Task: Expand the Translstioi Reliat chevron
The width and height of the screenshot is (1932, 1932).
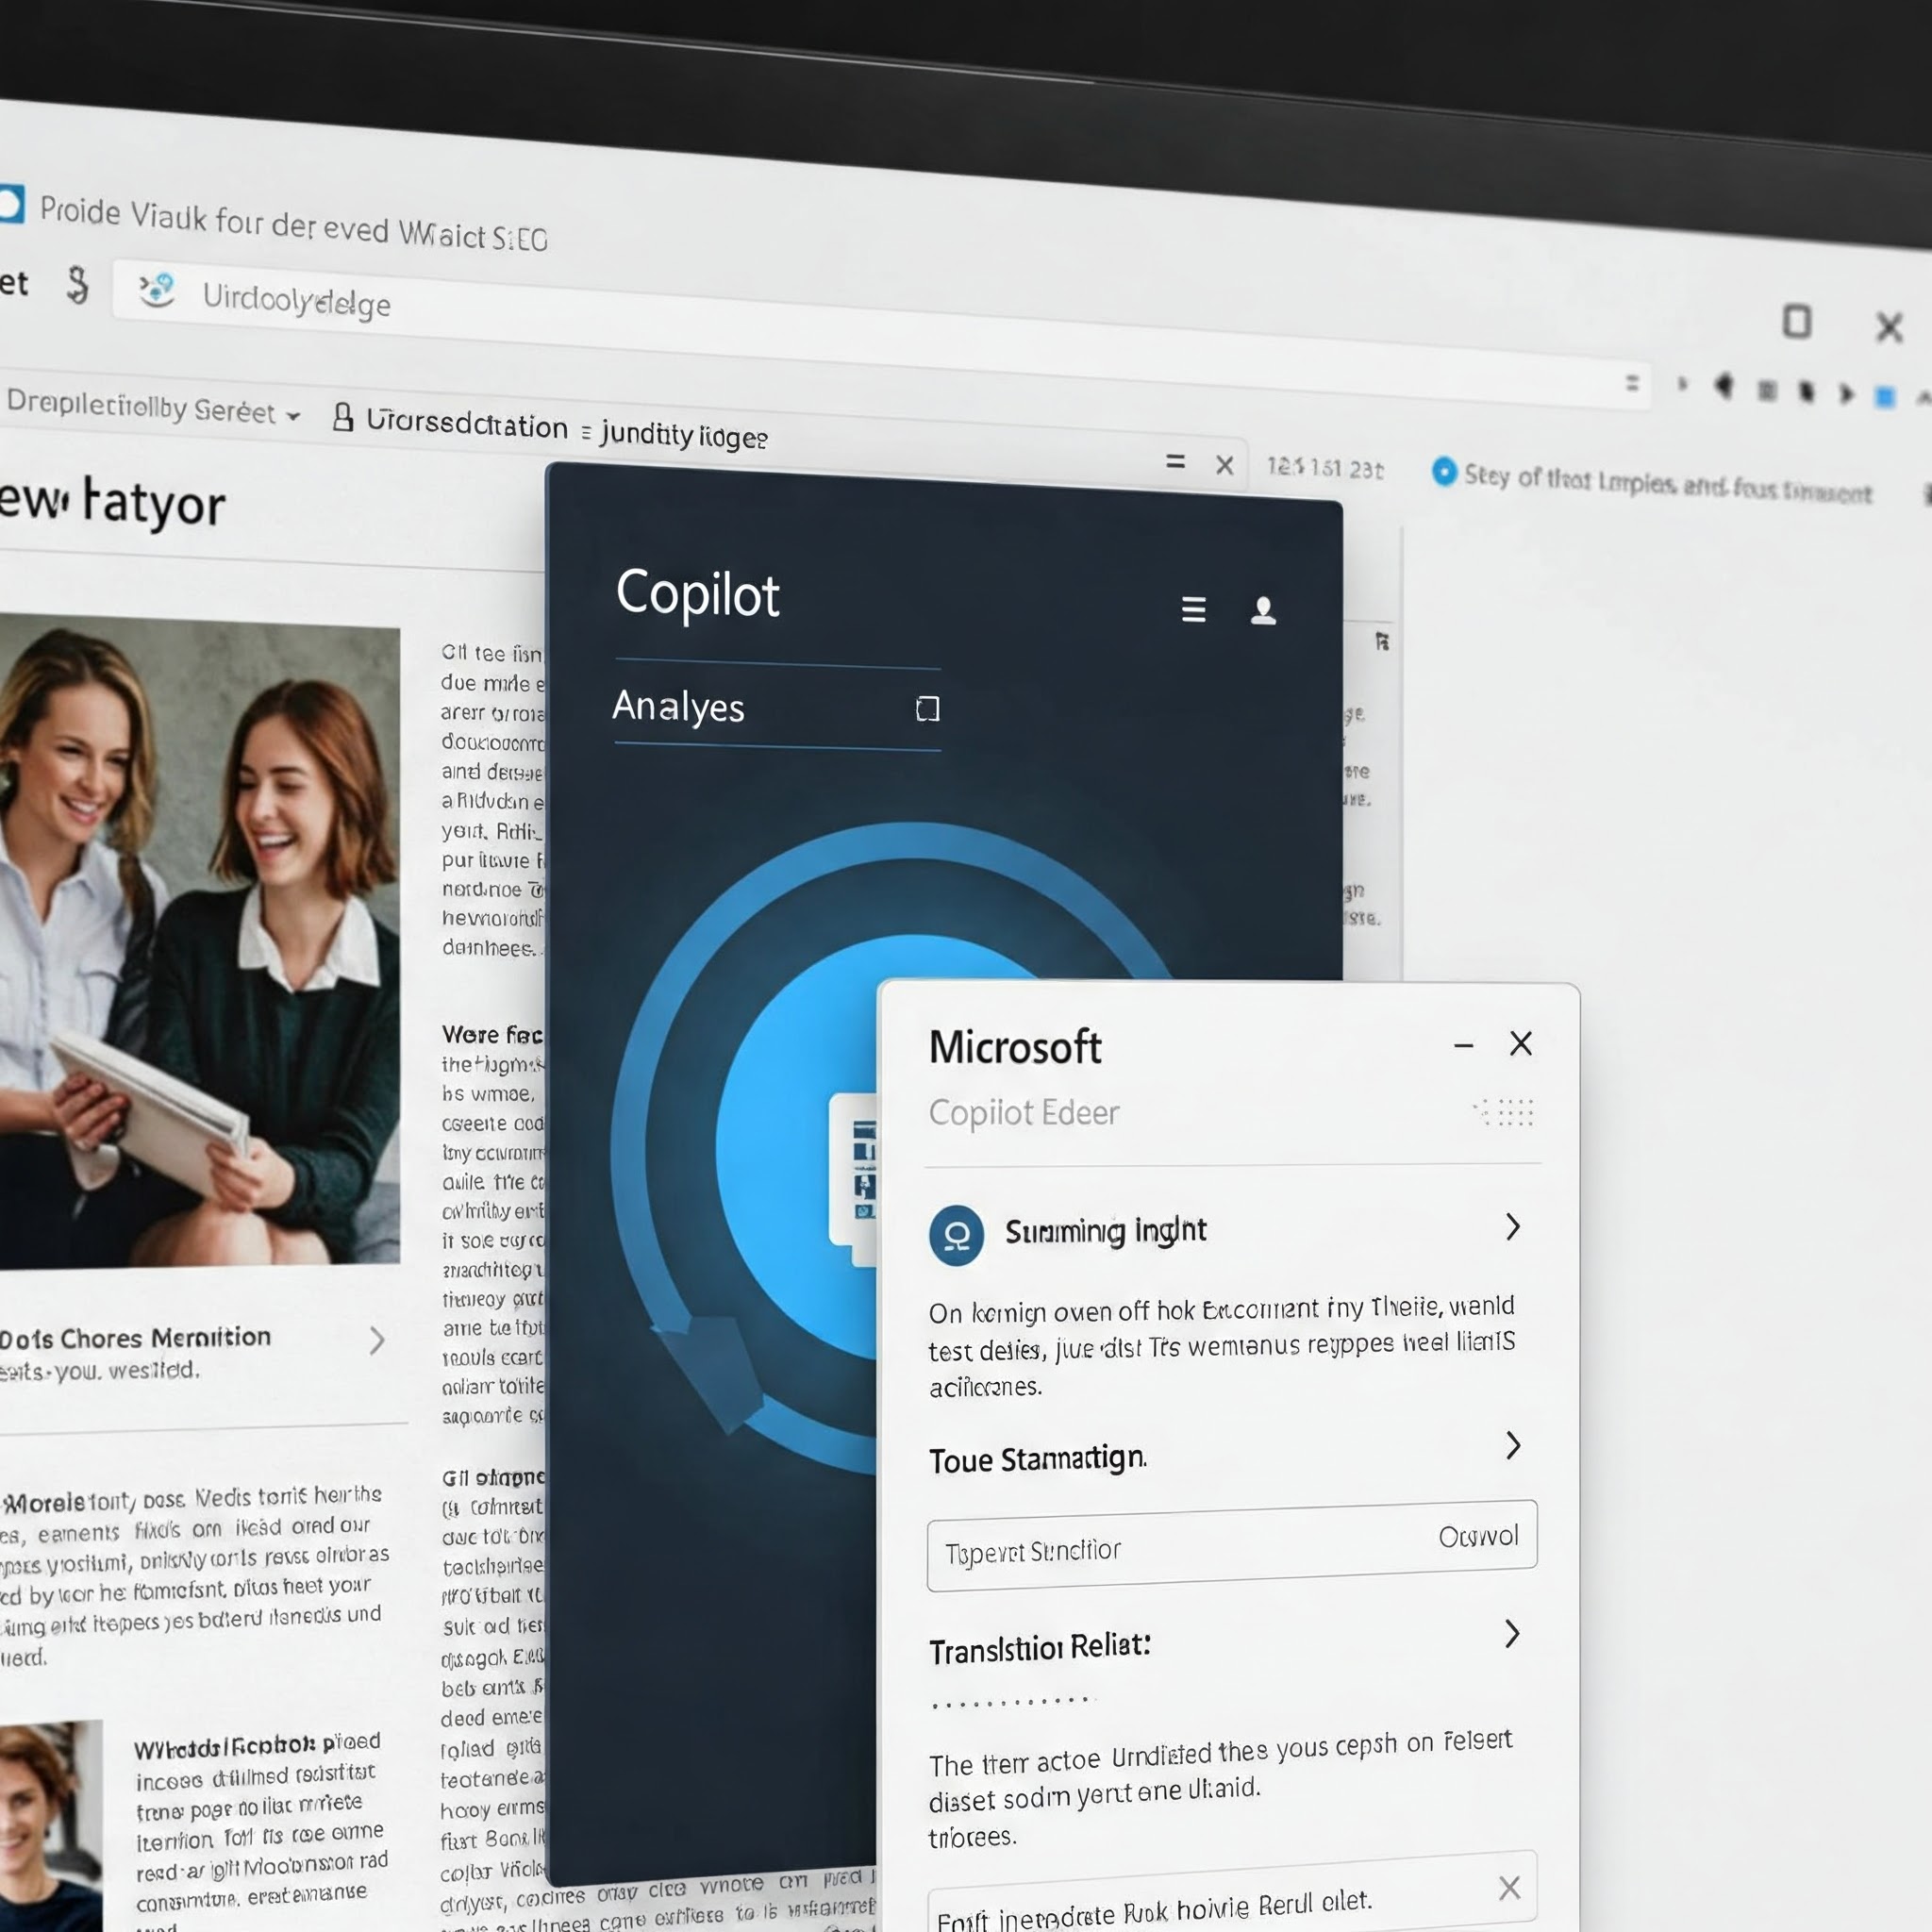Action: click(x=1512, y=1634)
